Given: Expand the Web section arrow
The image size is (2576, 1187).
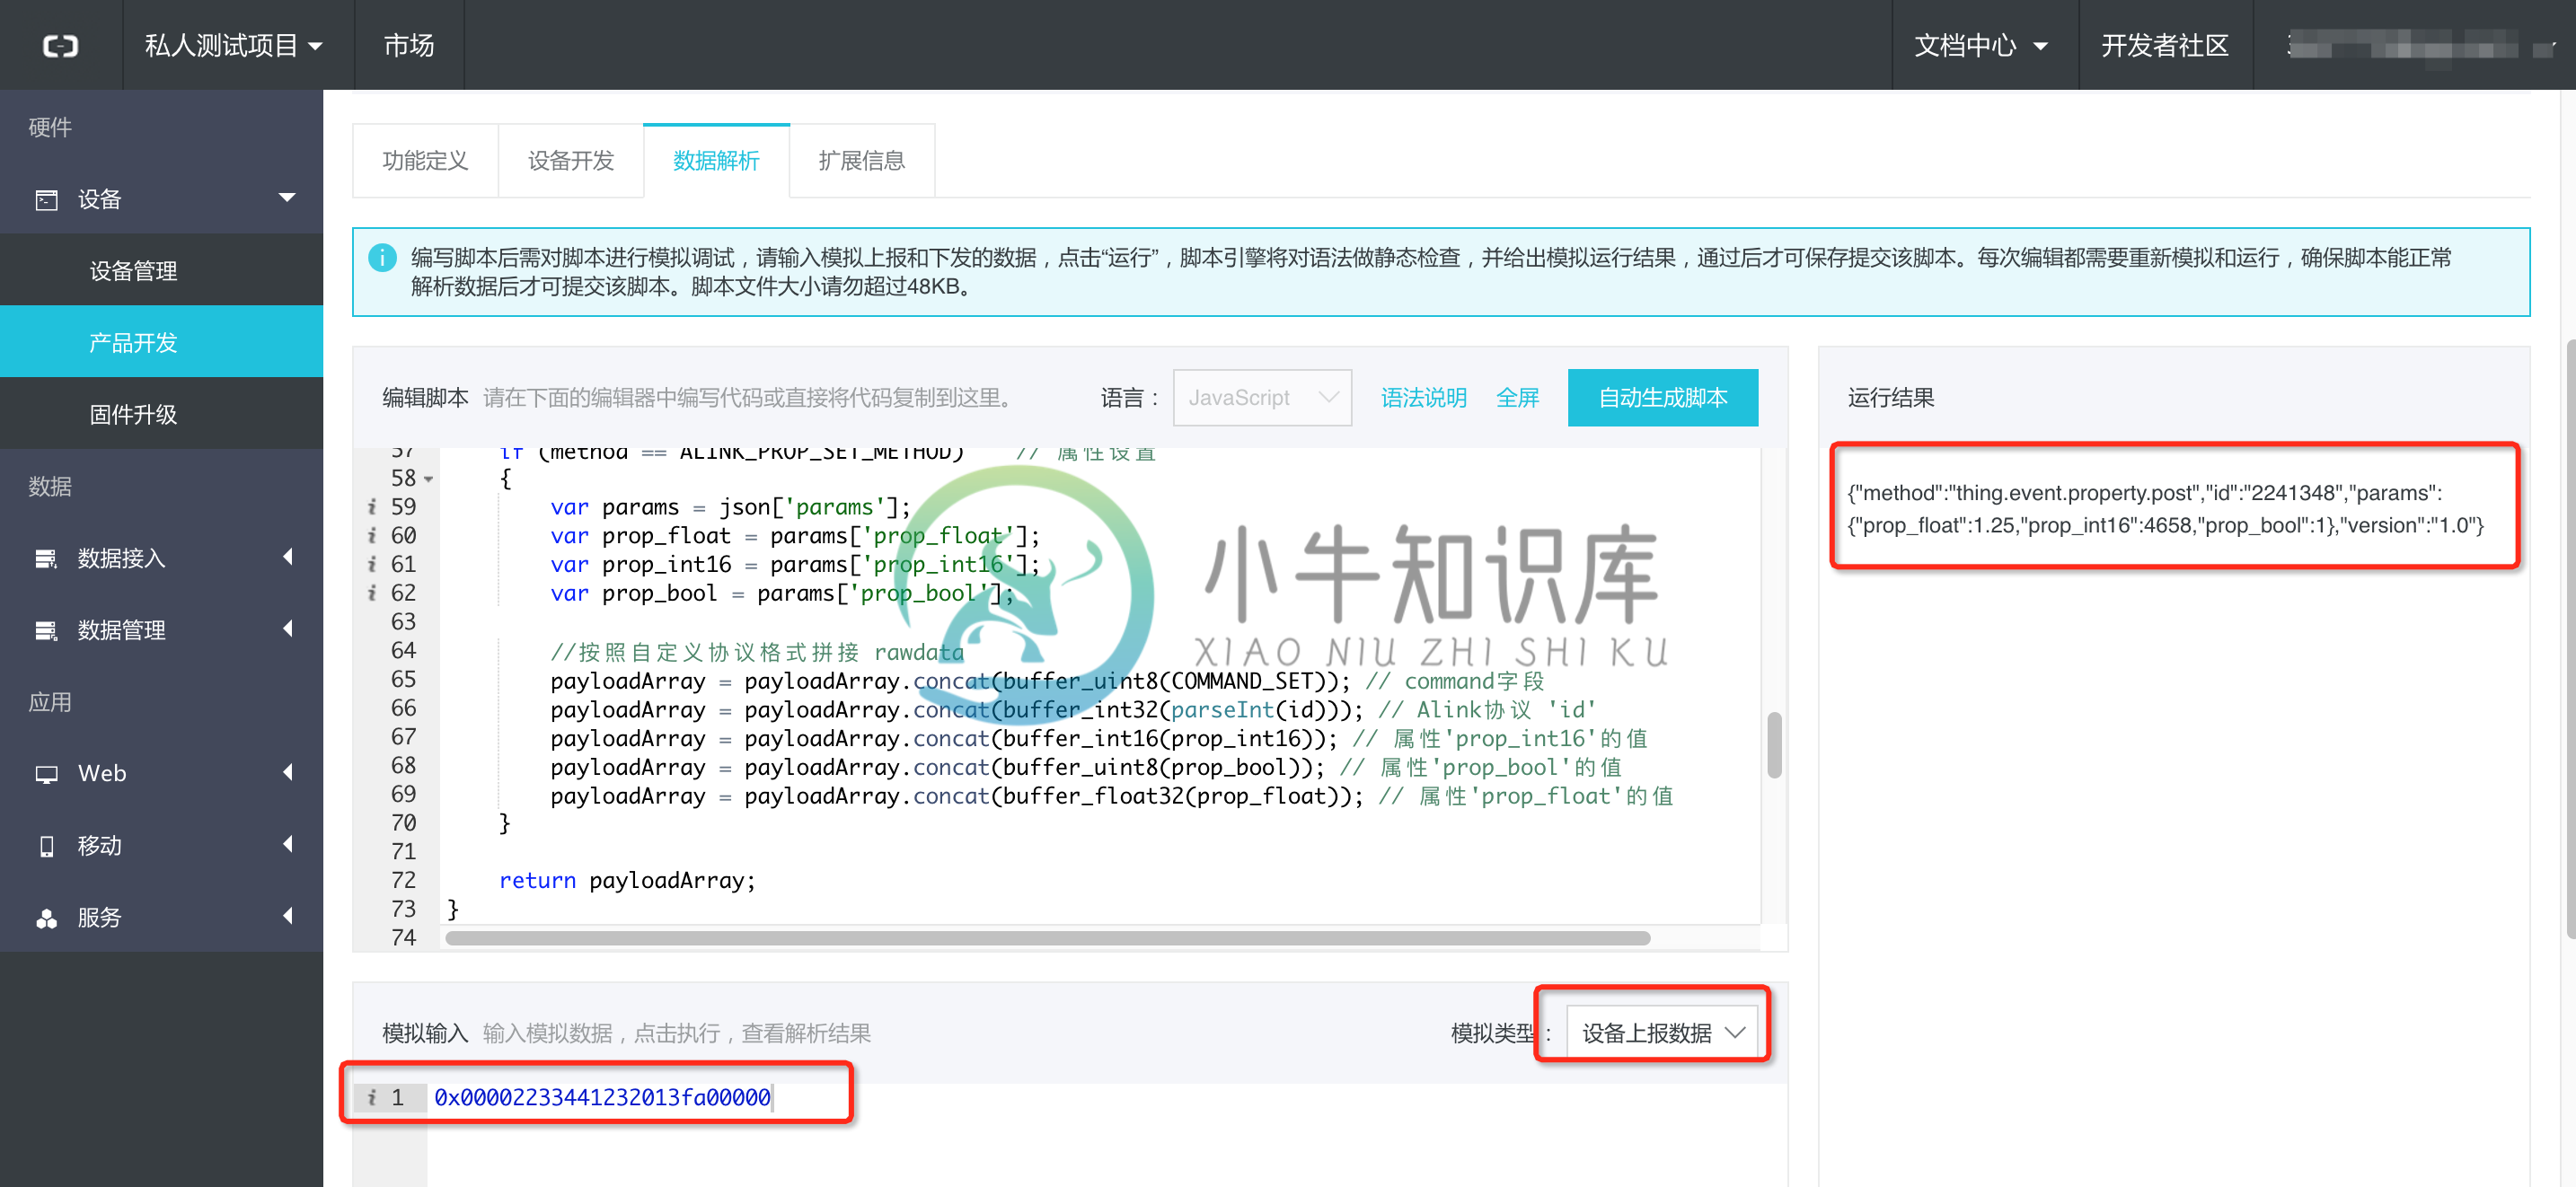Looking at the screenshot, I should (288, 772).
